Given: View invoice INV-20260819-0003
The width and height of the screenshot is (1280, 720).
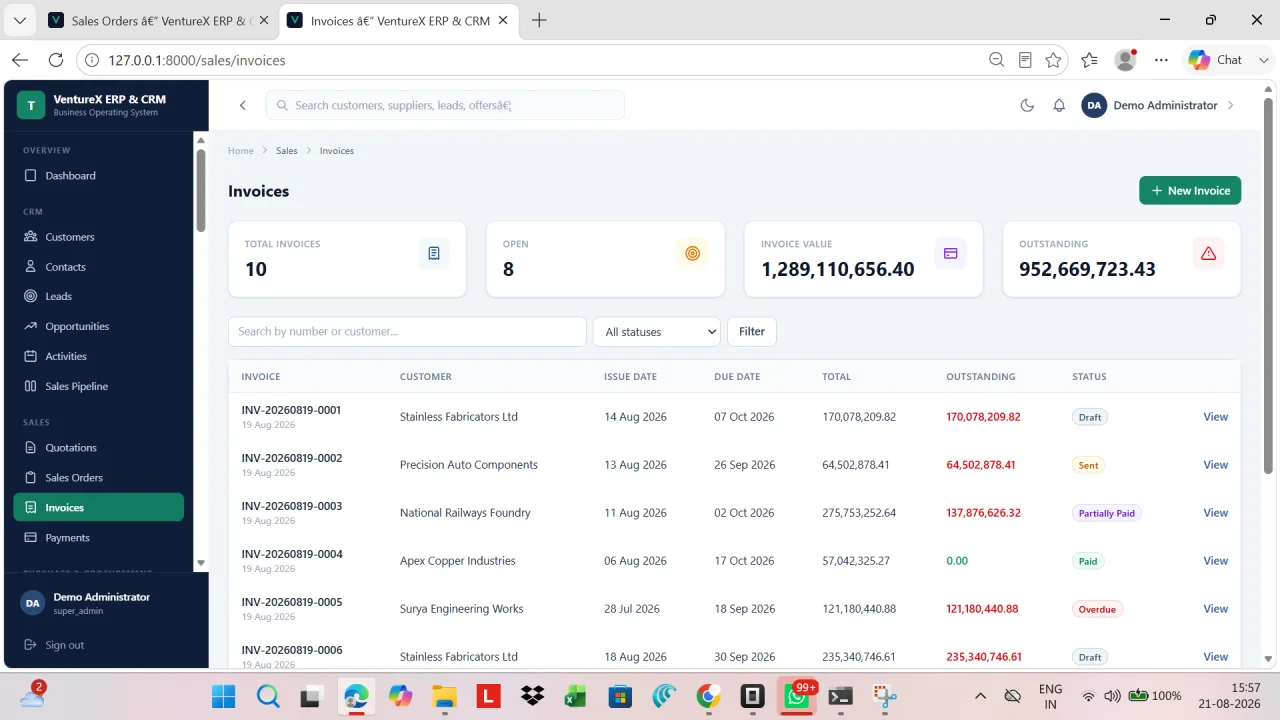Looking at the screenshot, I should [1215, 513].
